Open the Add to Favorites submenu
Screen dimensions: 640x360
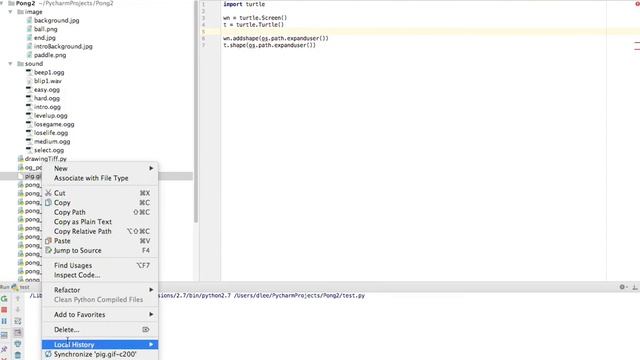100,315
